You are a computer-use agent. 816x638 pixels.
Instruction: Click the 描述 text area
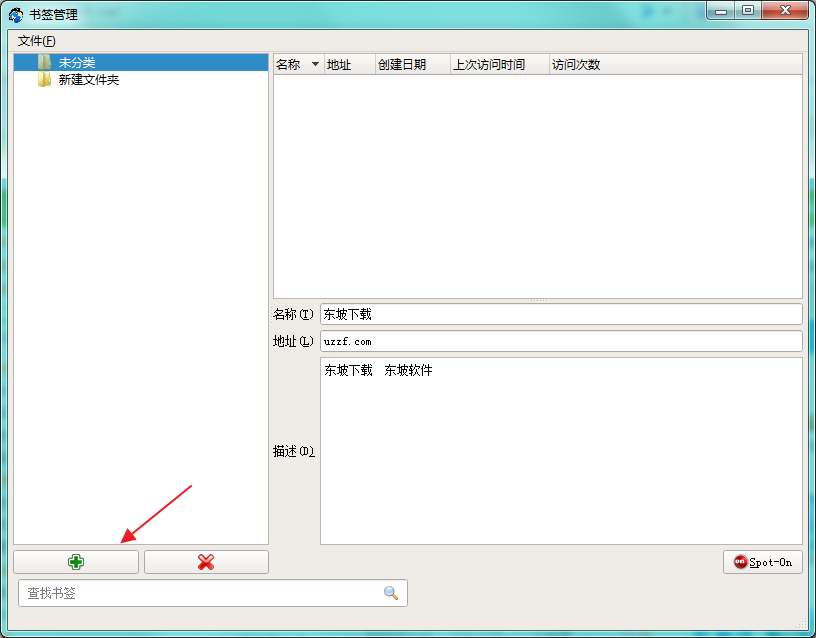[561, 451]
